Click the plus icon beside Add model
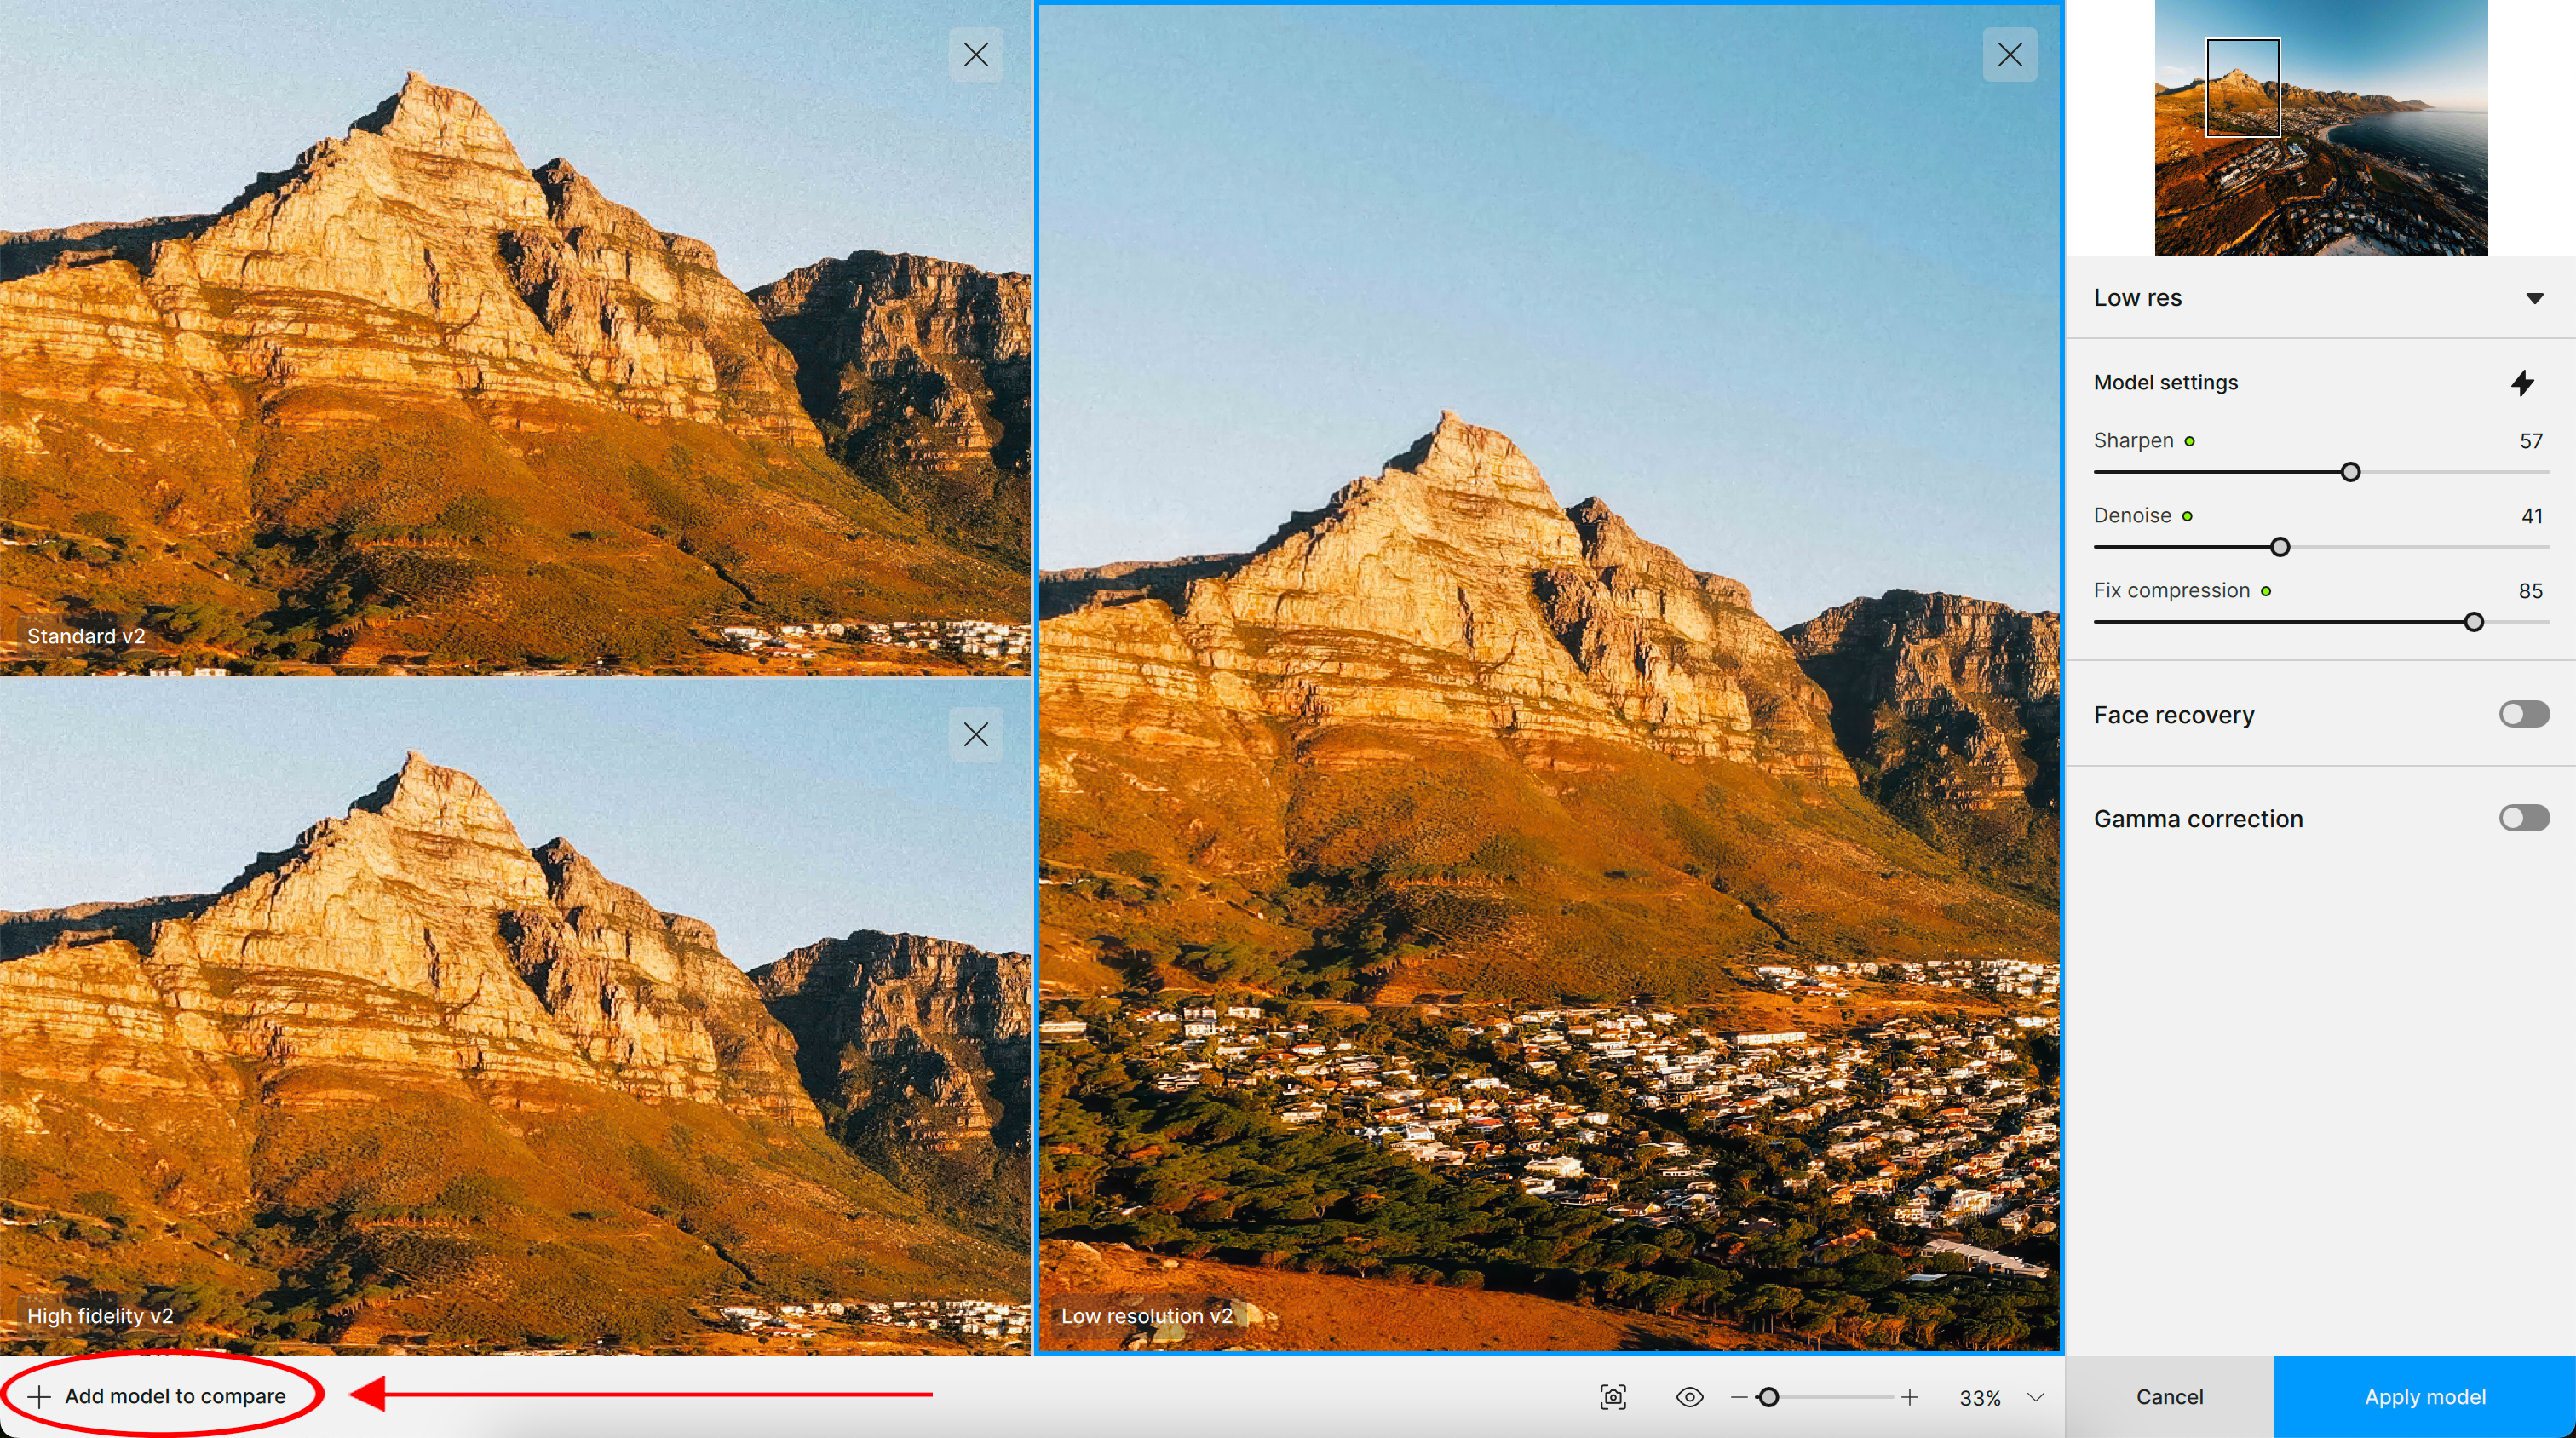This screenshot has width=2576, height=1438. pyautogui.click(x=39, y=1396)
